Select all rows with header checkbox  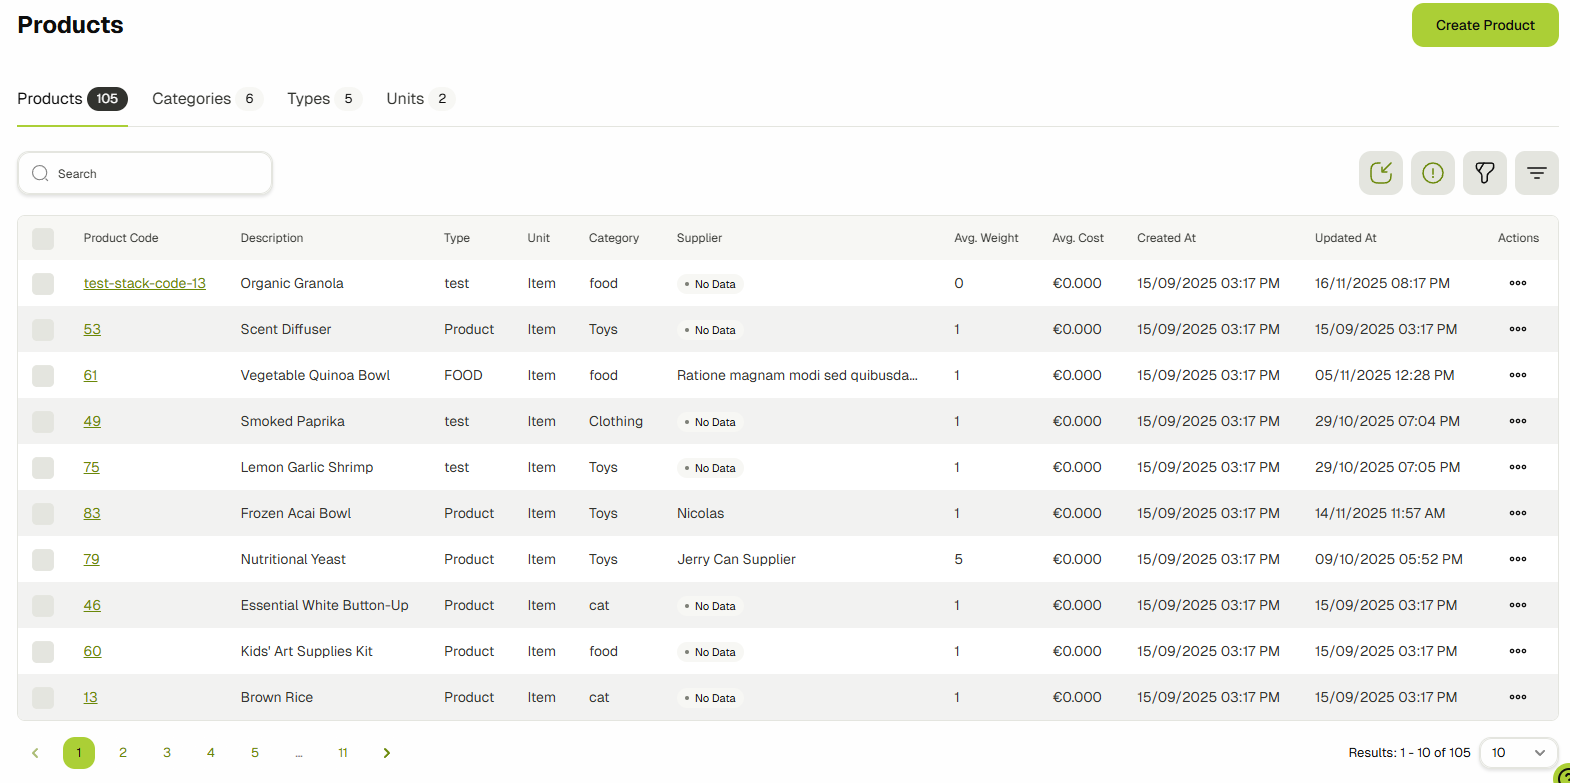pos(43,238)
